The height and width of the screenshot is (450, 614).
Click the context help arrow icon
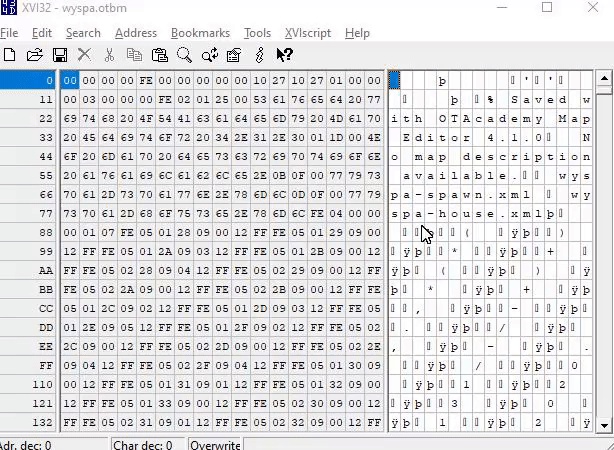(284, 55)
